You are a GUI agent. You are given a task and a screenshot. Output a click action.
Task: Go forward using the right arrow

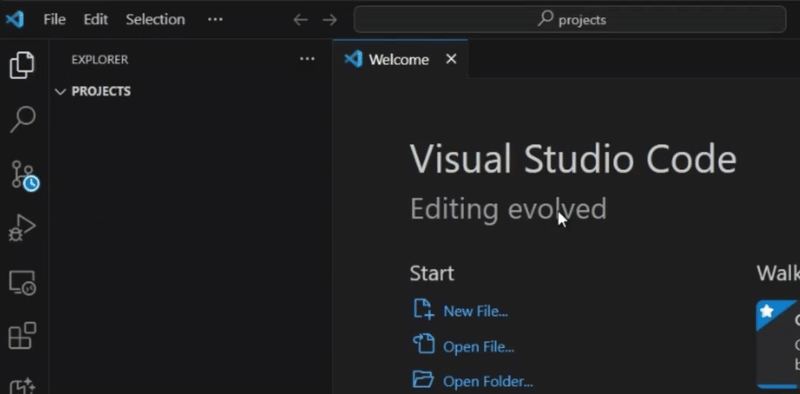(x=330, y=20)
